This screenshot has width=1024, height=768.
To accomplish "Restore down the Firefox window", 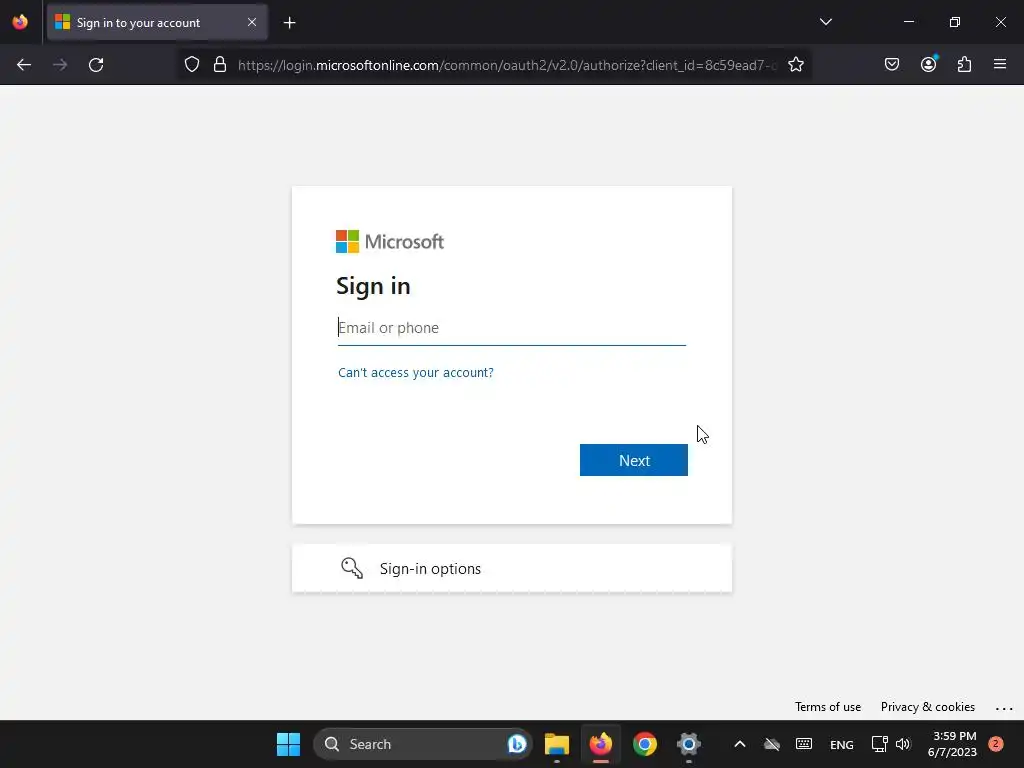I will tap(955, 22).
